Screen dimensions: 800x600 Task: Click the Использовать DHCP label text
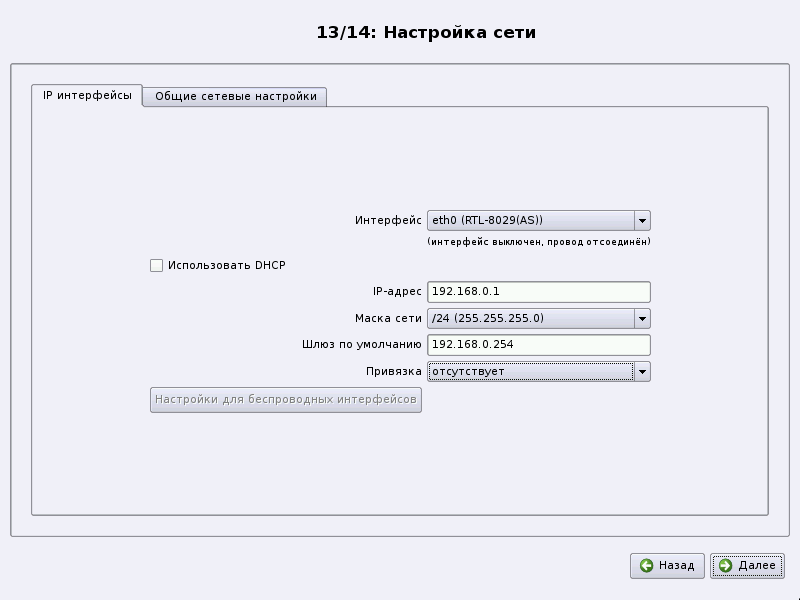(226, 265)
